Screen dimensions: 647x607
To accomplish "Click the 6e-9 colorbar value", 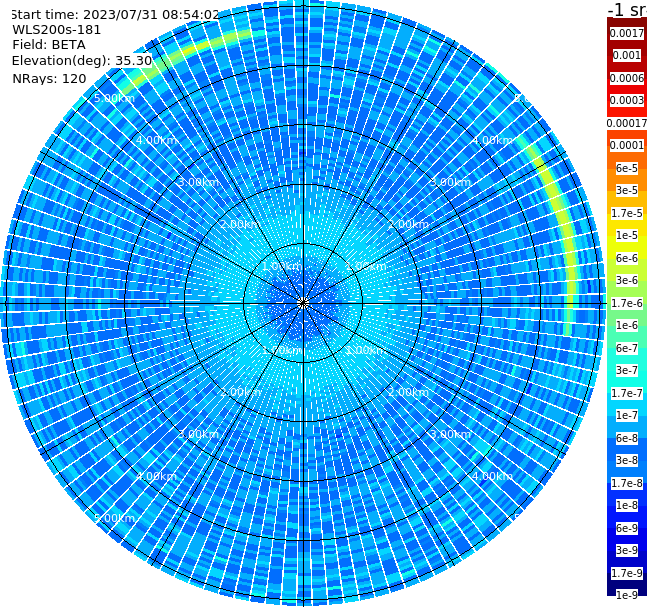I will point(627,528).
